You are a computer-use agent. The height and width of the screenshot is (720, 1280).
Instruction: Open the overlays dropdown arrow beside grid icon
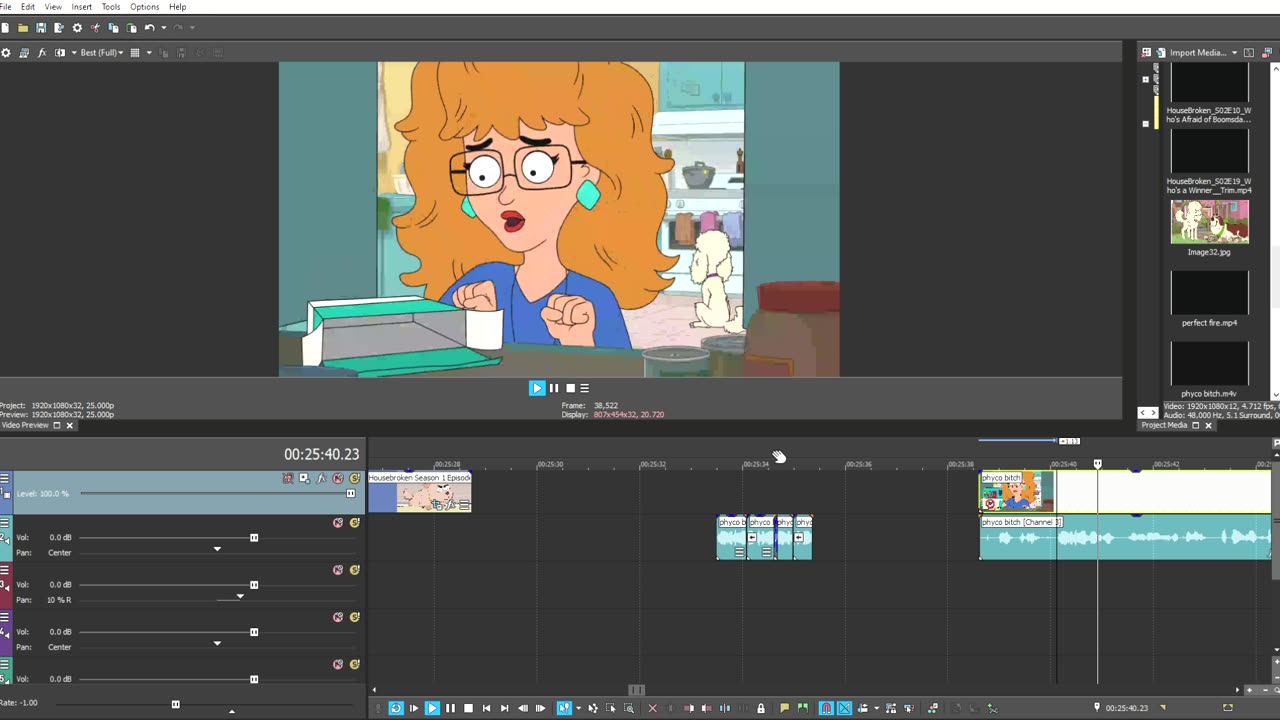pos(147,53)
